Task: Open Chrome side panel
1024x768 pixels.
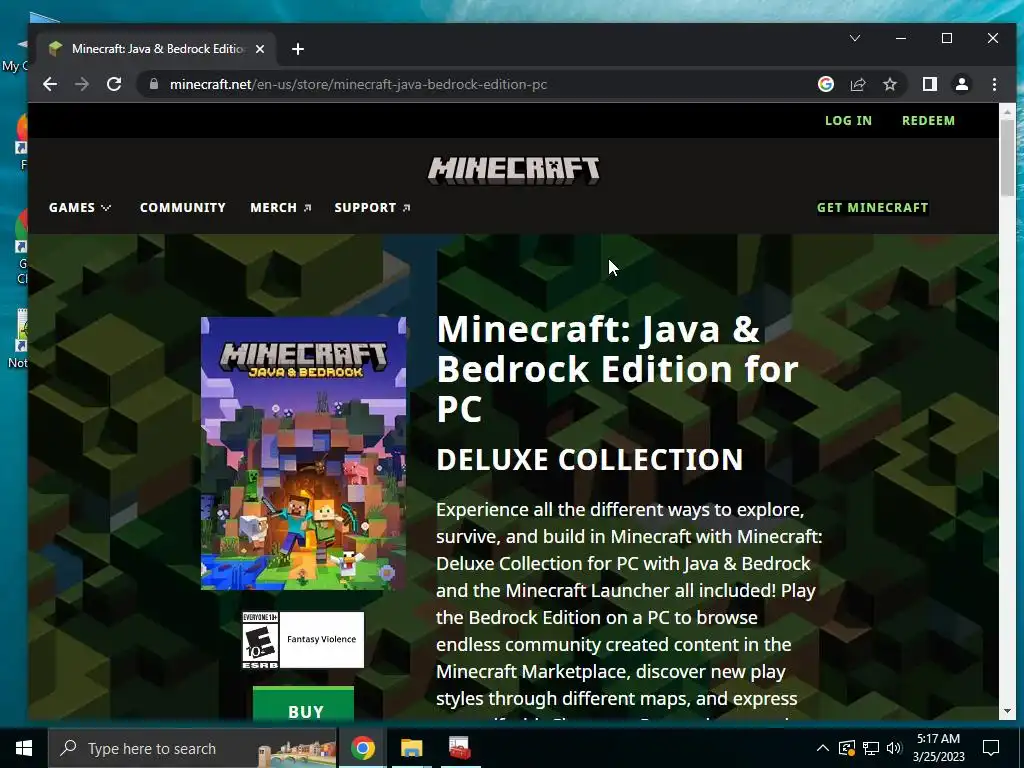Action: [929, 84]
